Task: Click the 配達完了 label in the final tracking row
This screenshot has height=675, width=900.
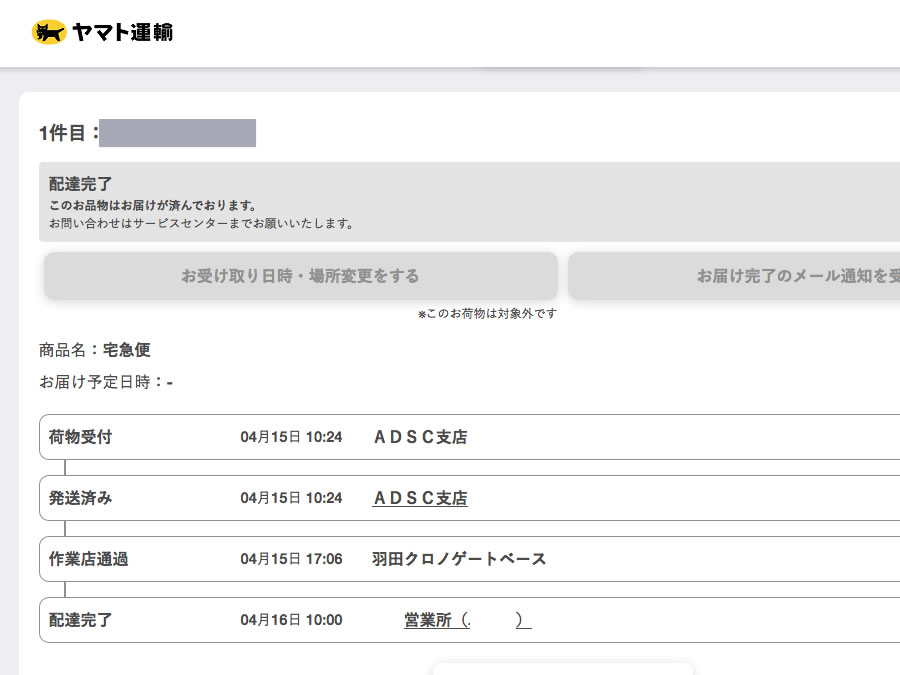Action: pyautogui.click(x=80, y=620)
